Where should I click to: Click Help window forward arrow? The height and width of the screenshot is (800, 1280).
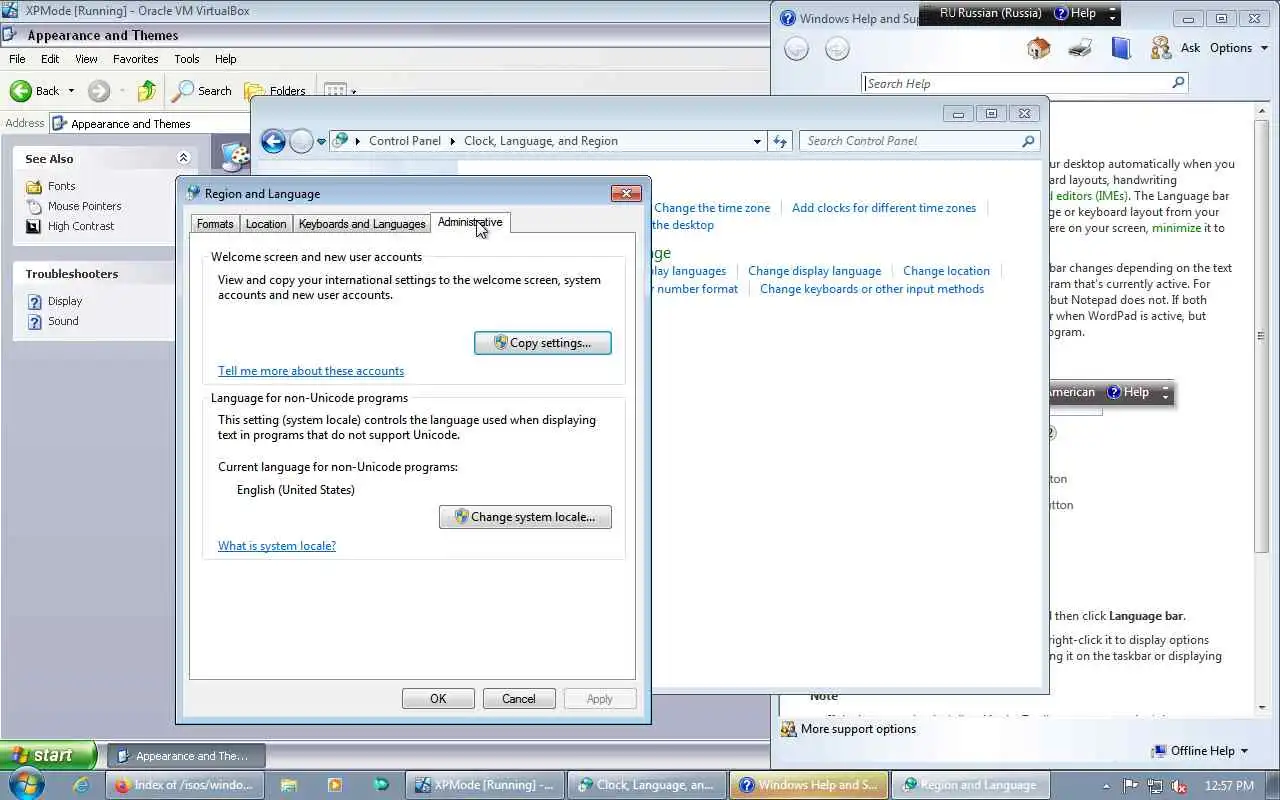837,49
